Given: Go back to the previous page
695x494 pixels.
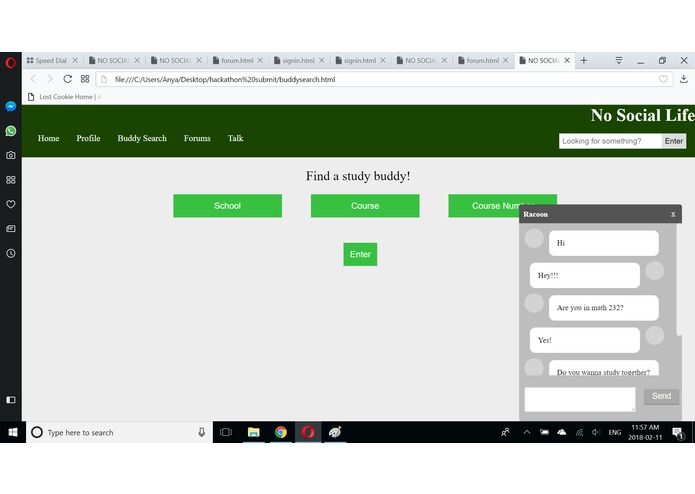Looking at the screenshot, I should coord(33,79).
